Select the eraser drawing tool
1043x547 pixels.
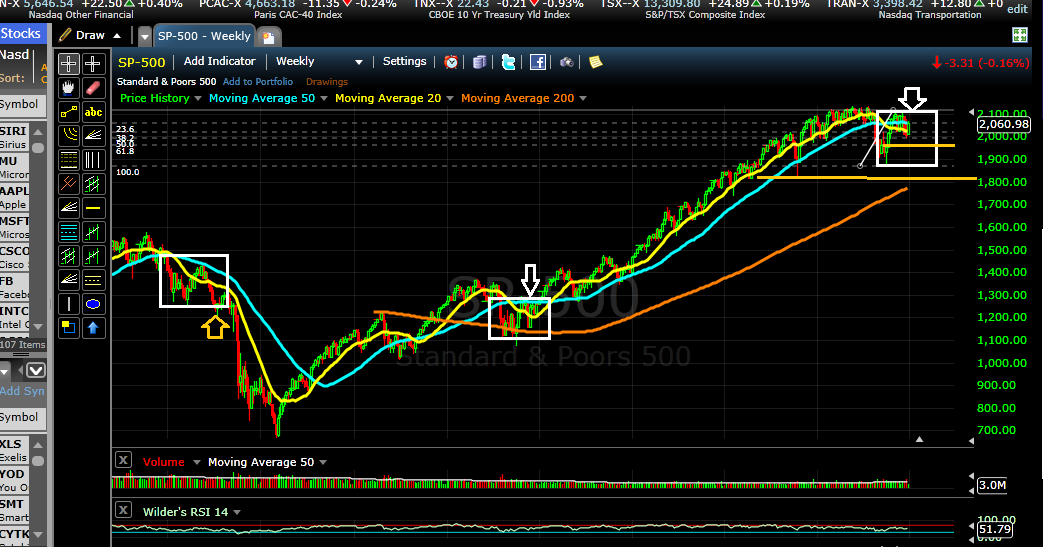click(93, 88)
